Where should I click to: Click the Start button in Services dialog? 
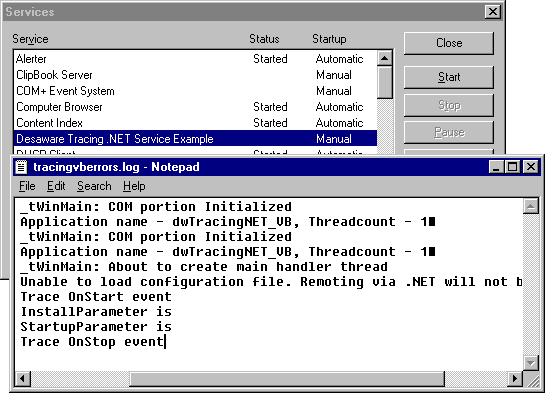click(449, 77)
